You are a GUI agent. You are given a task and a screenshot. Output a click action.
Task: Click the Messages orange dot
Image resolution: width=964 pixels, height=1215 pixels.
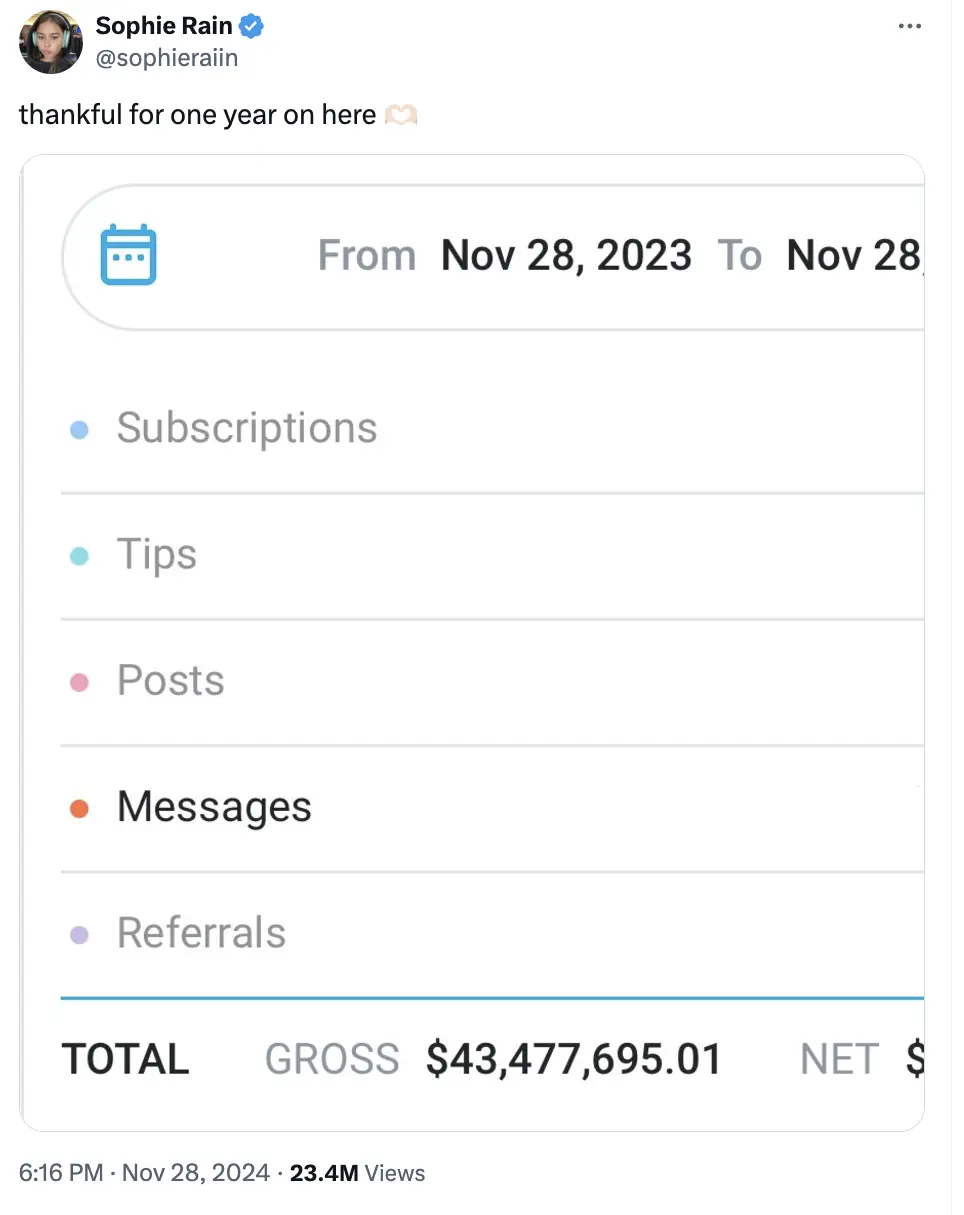[80, 808]
